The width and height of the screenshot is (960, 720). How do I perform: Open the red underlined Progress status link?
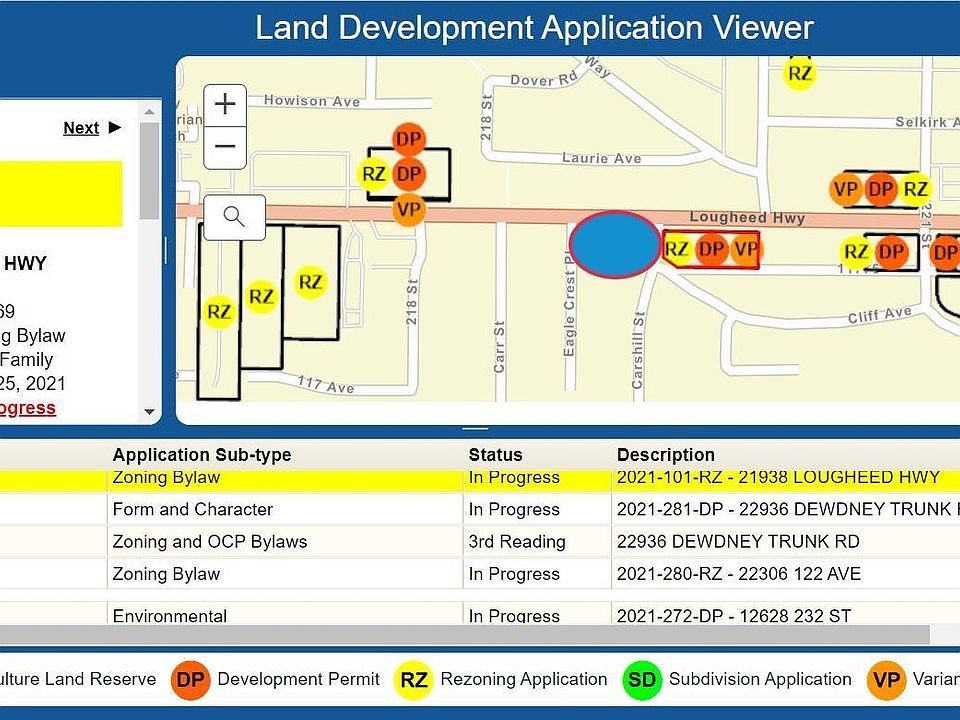coord(27,408)
